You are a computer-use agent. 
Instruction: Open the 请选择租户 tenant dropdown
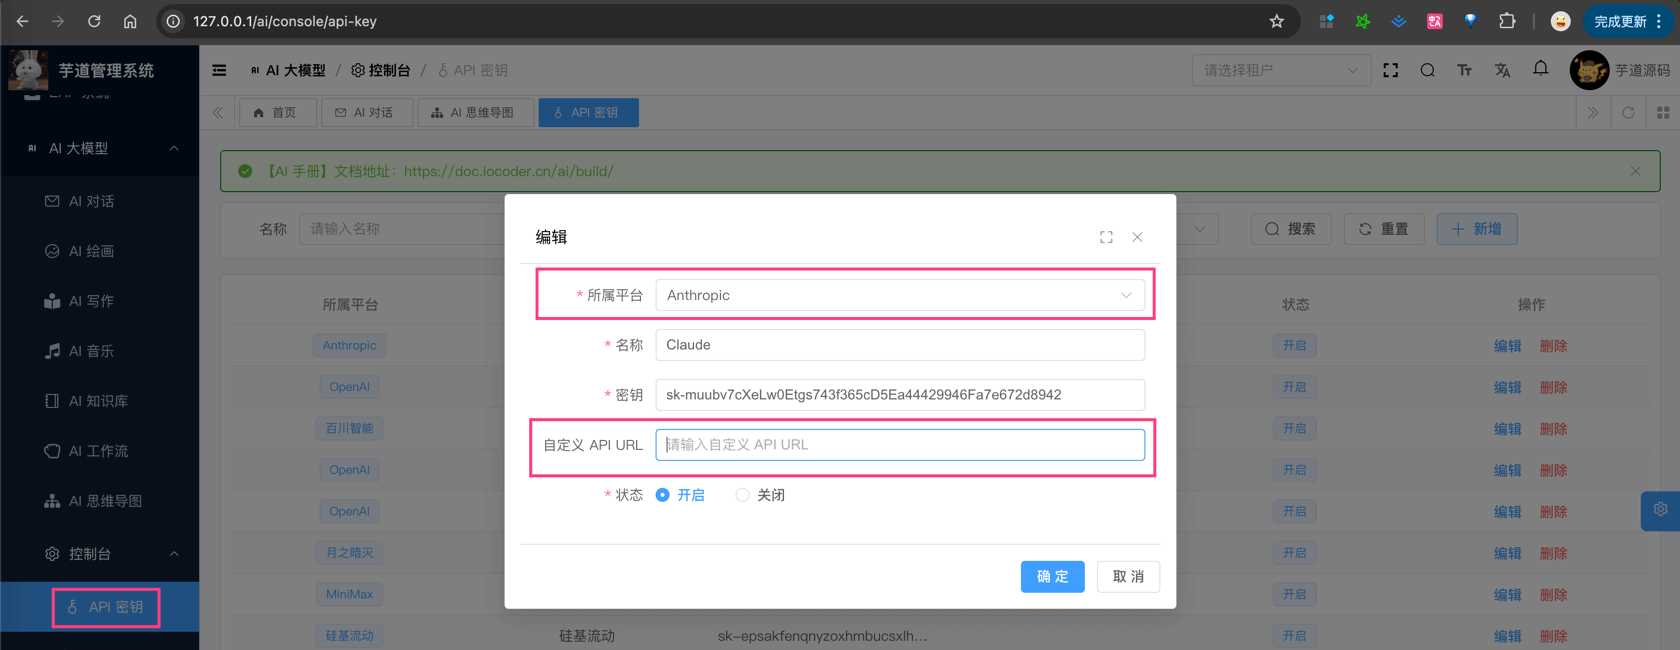pos(1280,70)
